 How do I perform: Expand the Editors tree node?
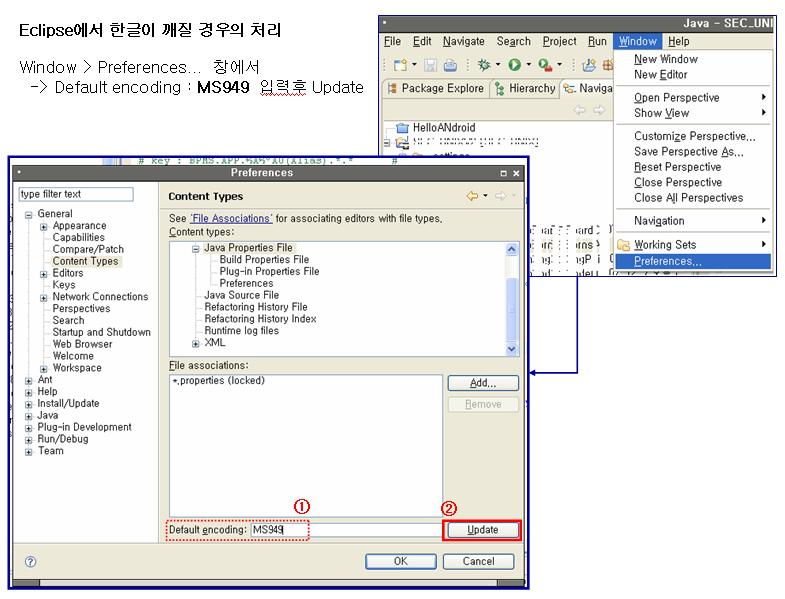coord(44,274)
